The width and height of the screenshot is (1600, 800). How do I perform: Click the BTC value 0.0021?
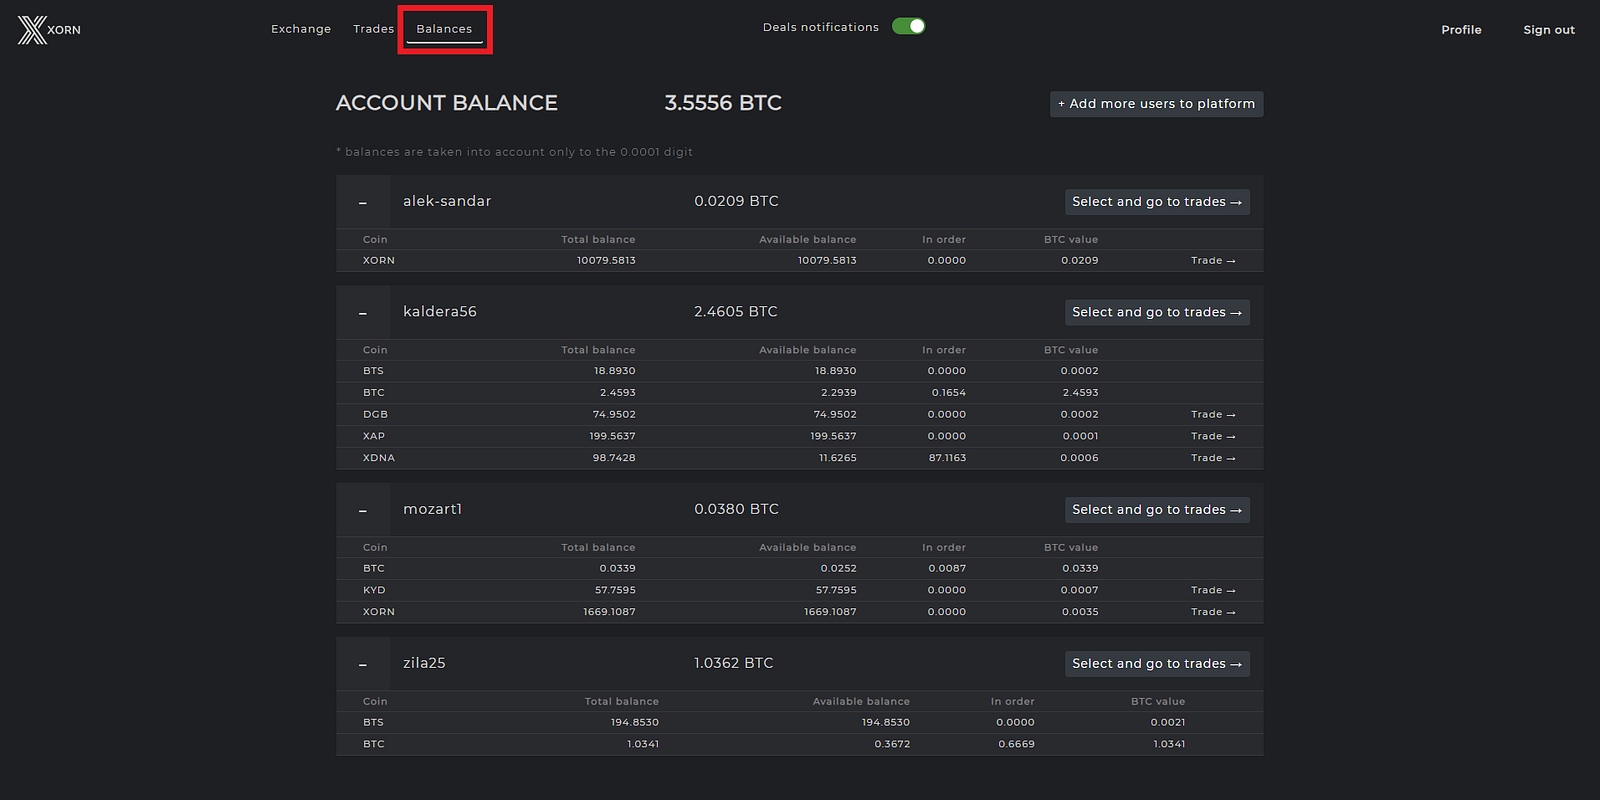[x=1168, y=723]
